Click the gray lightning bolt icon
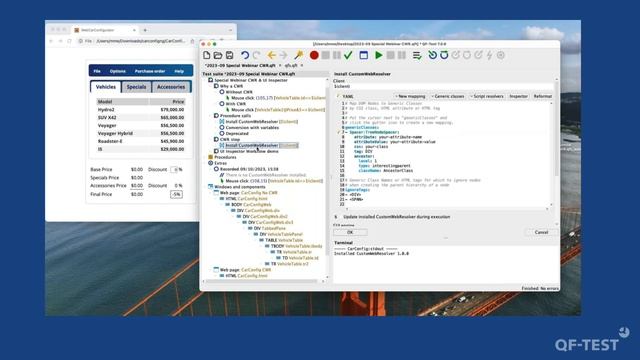The height and width of the screenshot is (360, 640). pos(489,55)
